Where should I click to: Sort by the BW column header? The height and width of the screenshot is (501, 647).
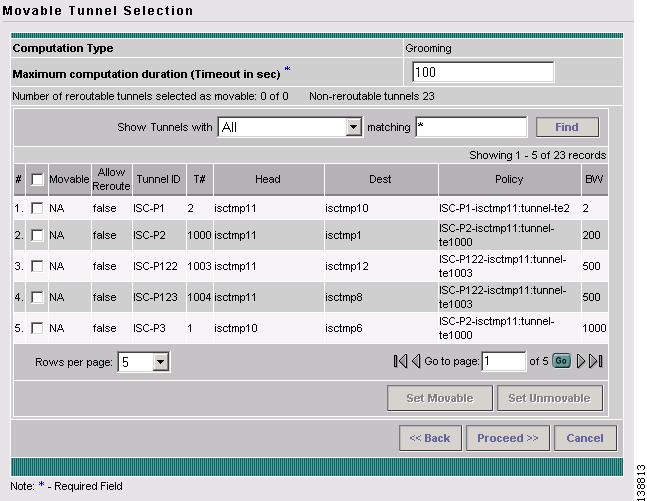coord(594,179)
